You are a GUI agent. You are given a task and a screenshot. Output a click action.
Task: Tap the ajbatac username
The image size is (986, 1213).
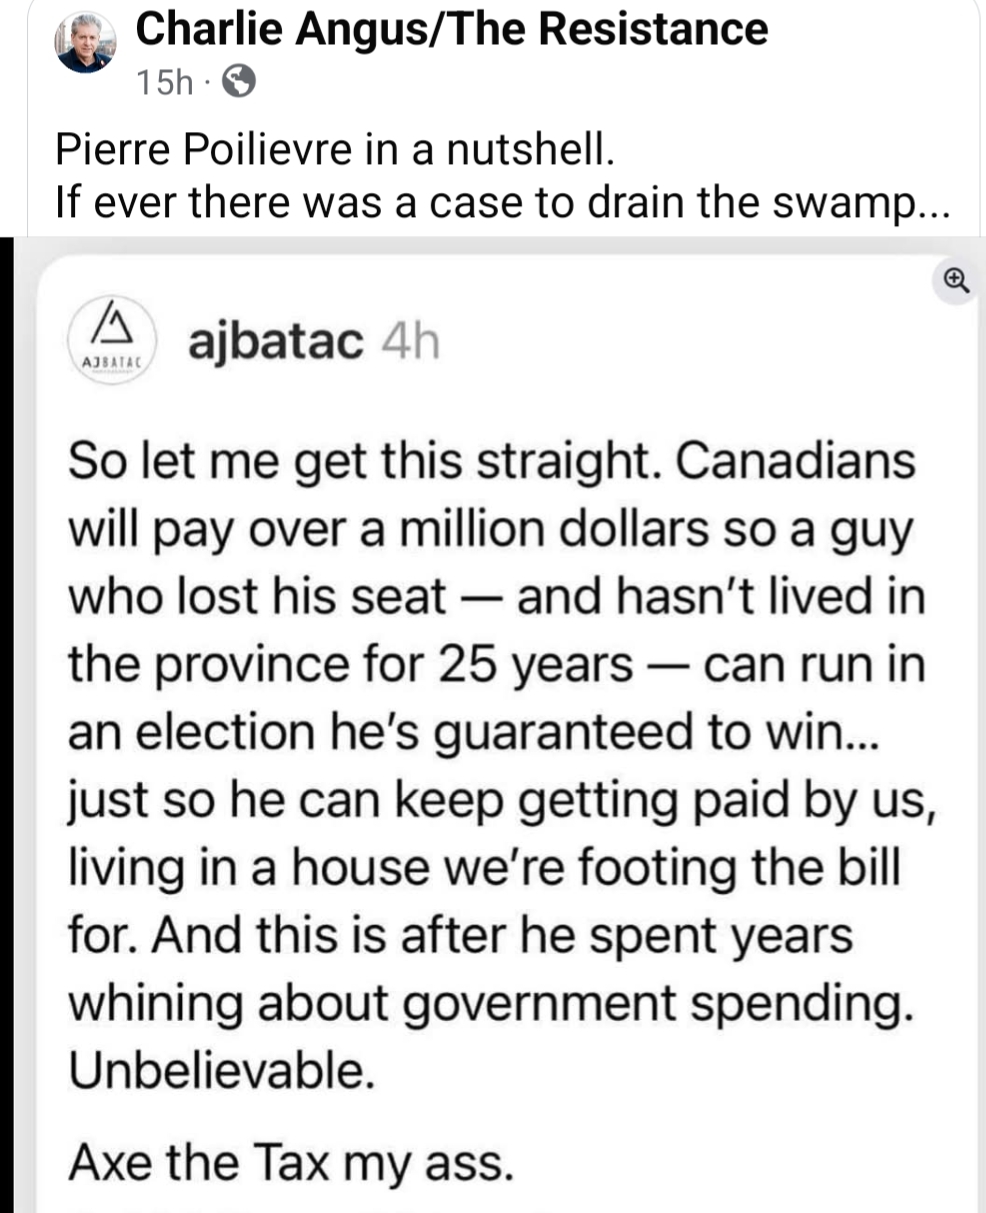tap(275, 343)
